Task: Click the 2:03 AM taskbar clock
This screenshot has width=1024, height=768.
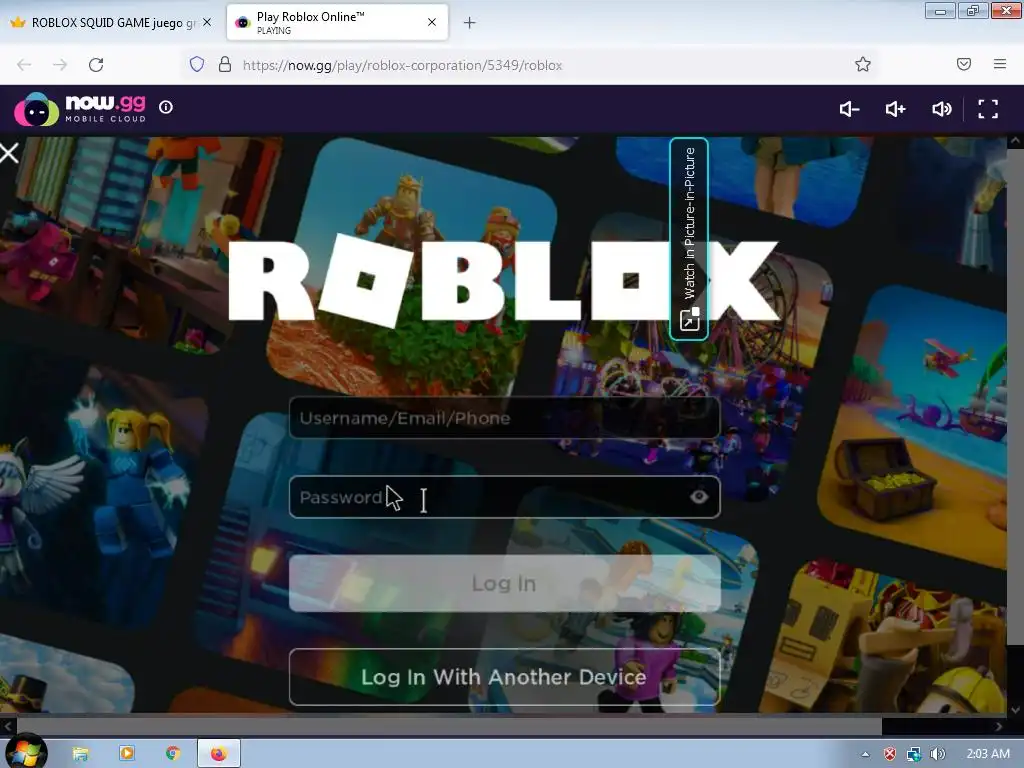Action: click(x=987, y=754)
